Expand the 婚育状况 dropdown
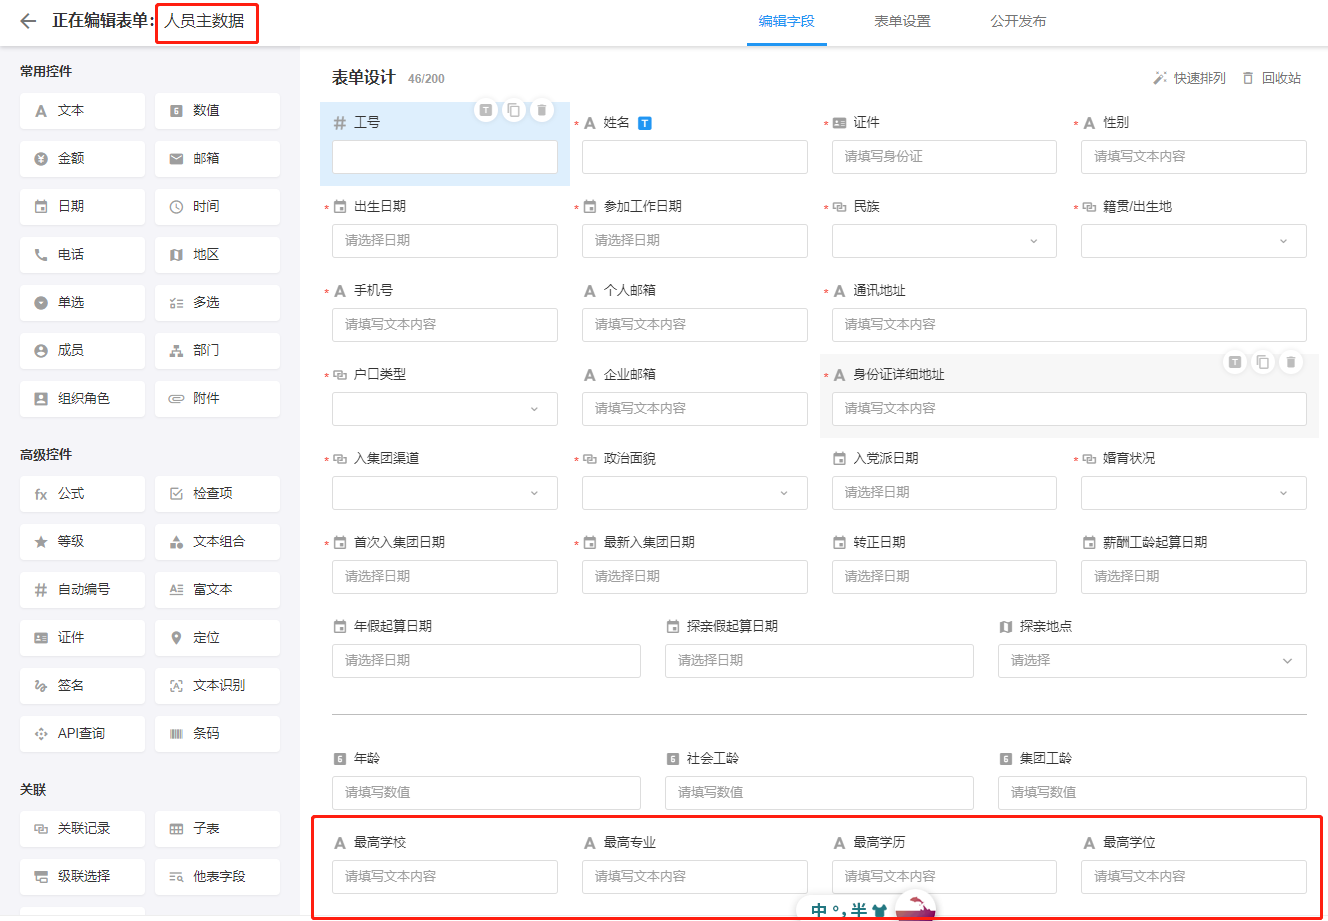Screen dimensions: 1328x921 [x=1193, y=493]
